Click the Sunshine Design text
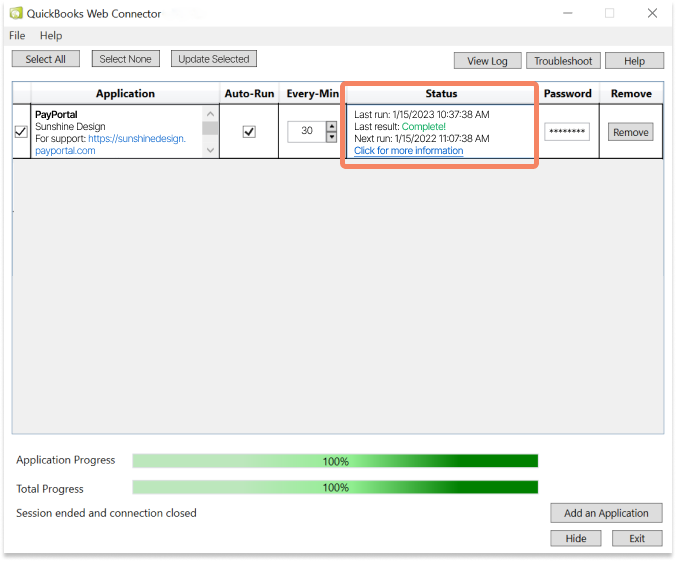The image size is (676, 561). tap(70, 126)
